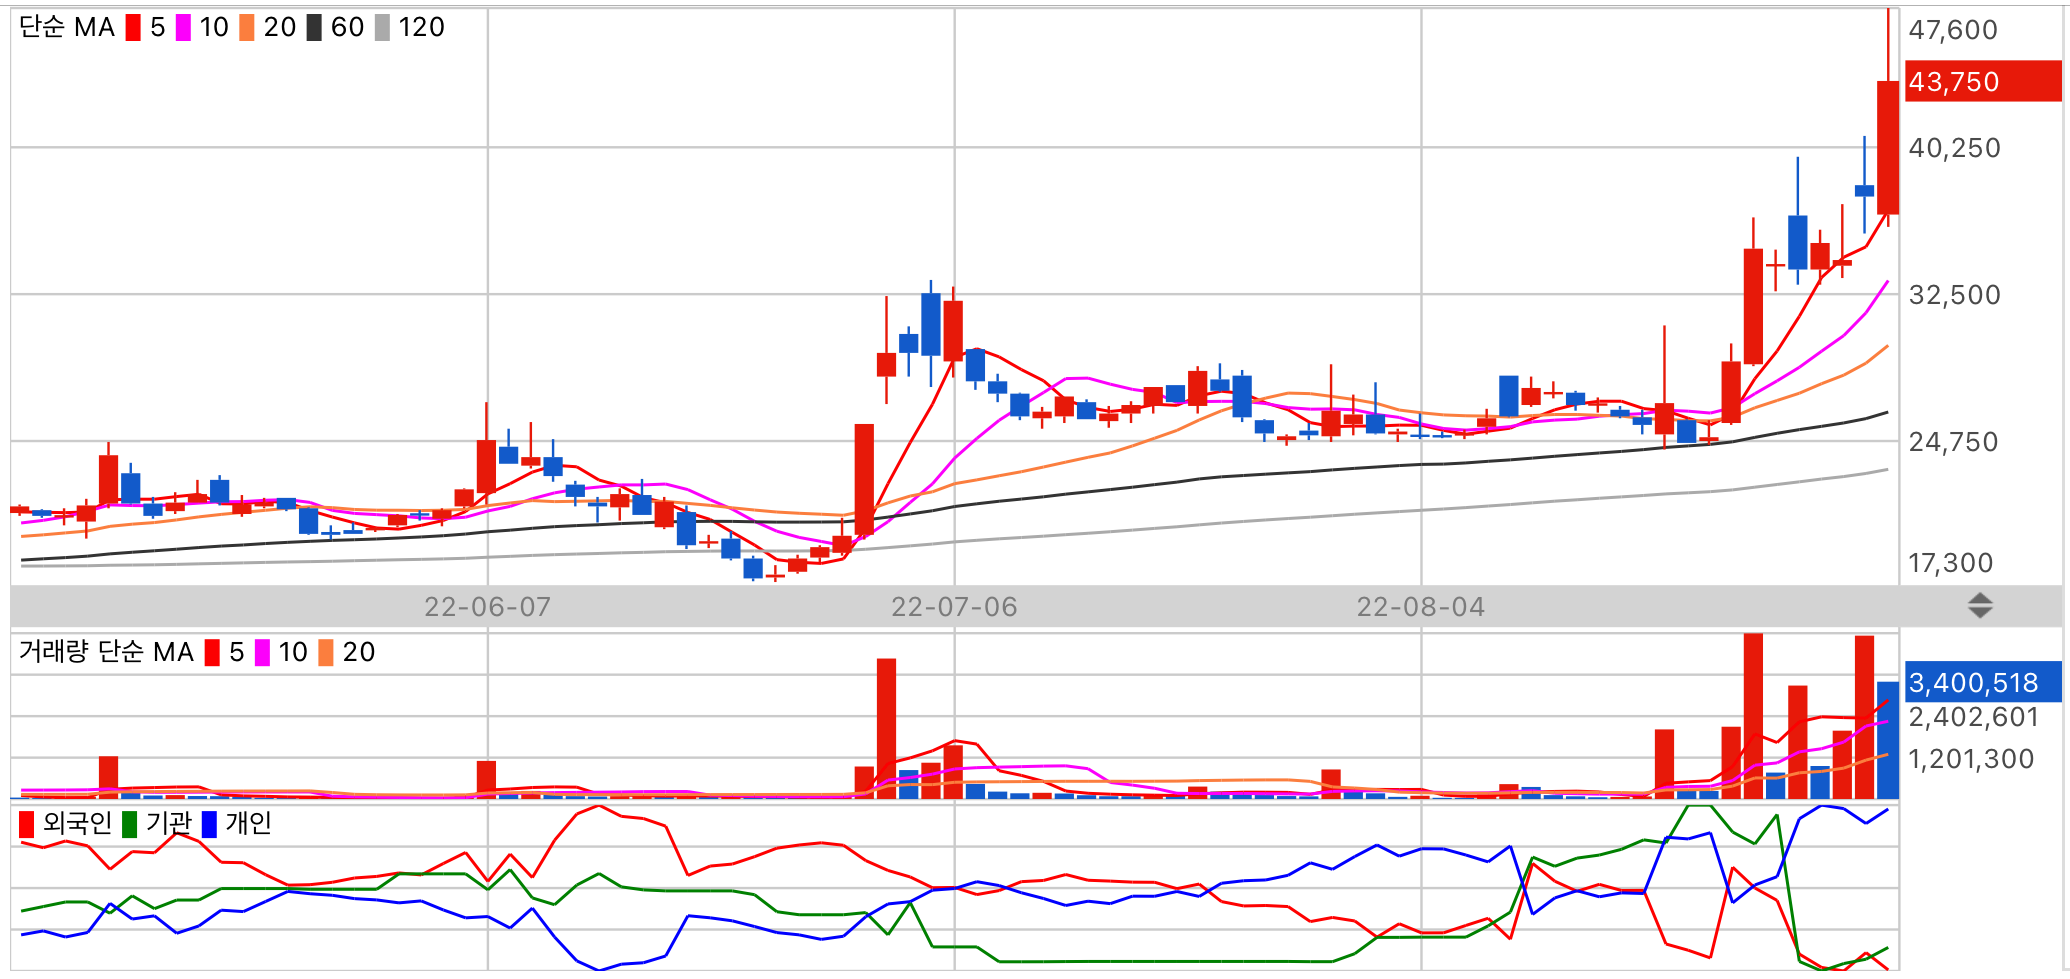Click the magenta volume 10 MA swatch
The height and width of the screenshot is (979, 2070).
262,653
